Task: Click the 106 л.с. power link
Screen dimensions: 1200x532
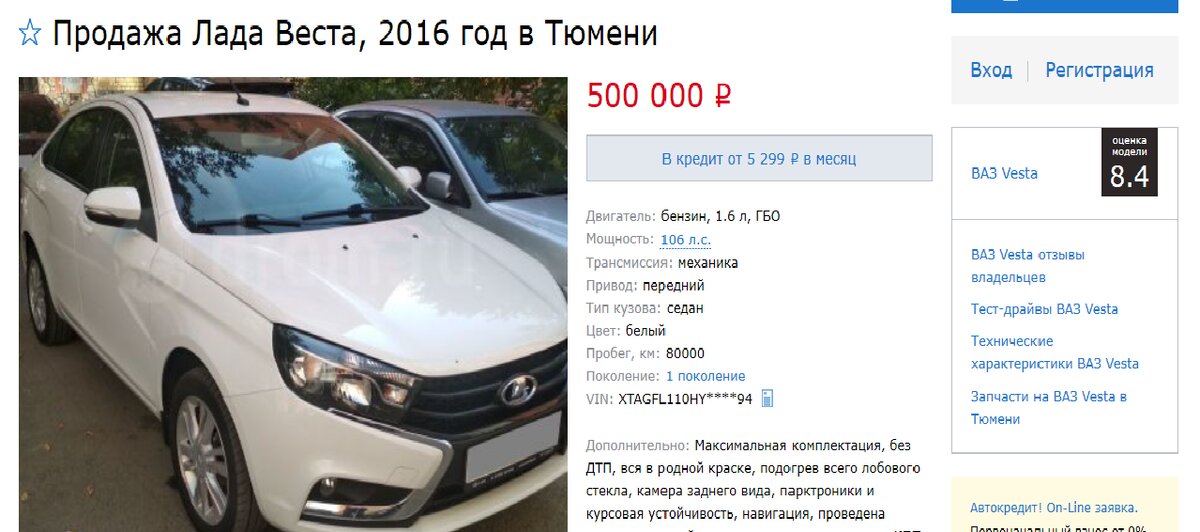Action: (x=686, y=240)
